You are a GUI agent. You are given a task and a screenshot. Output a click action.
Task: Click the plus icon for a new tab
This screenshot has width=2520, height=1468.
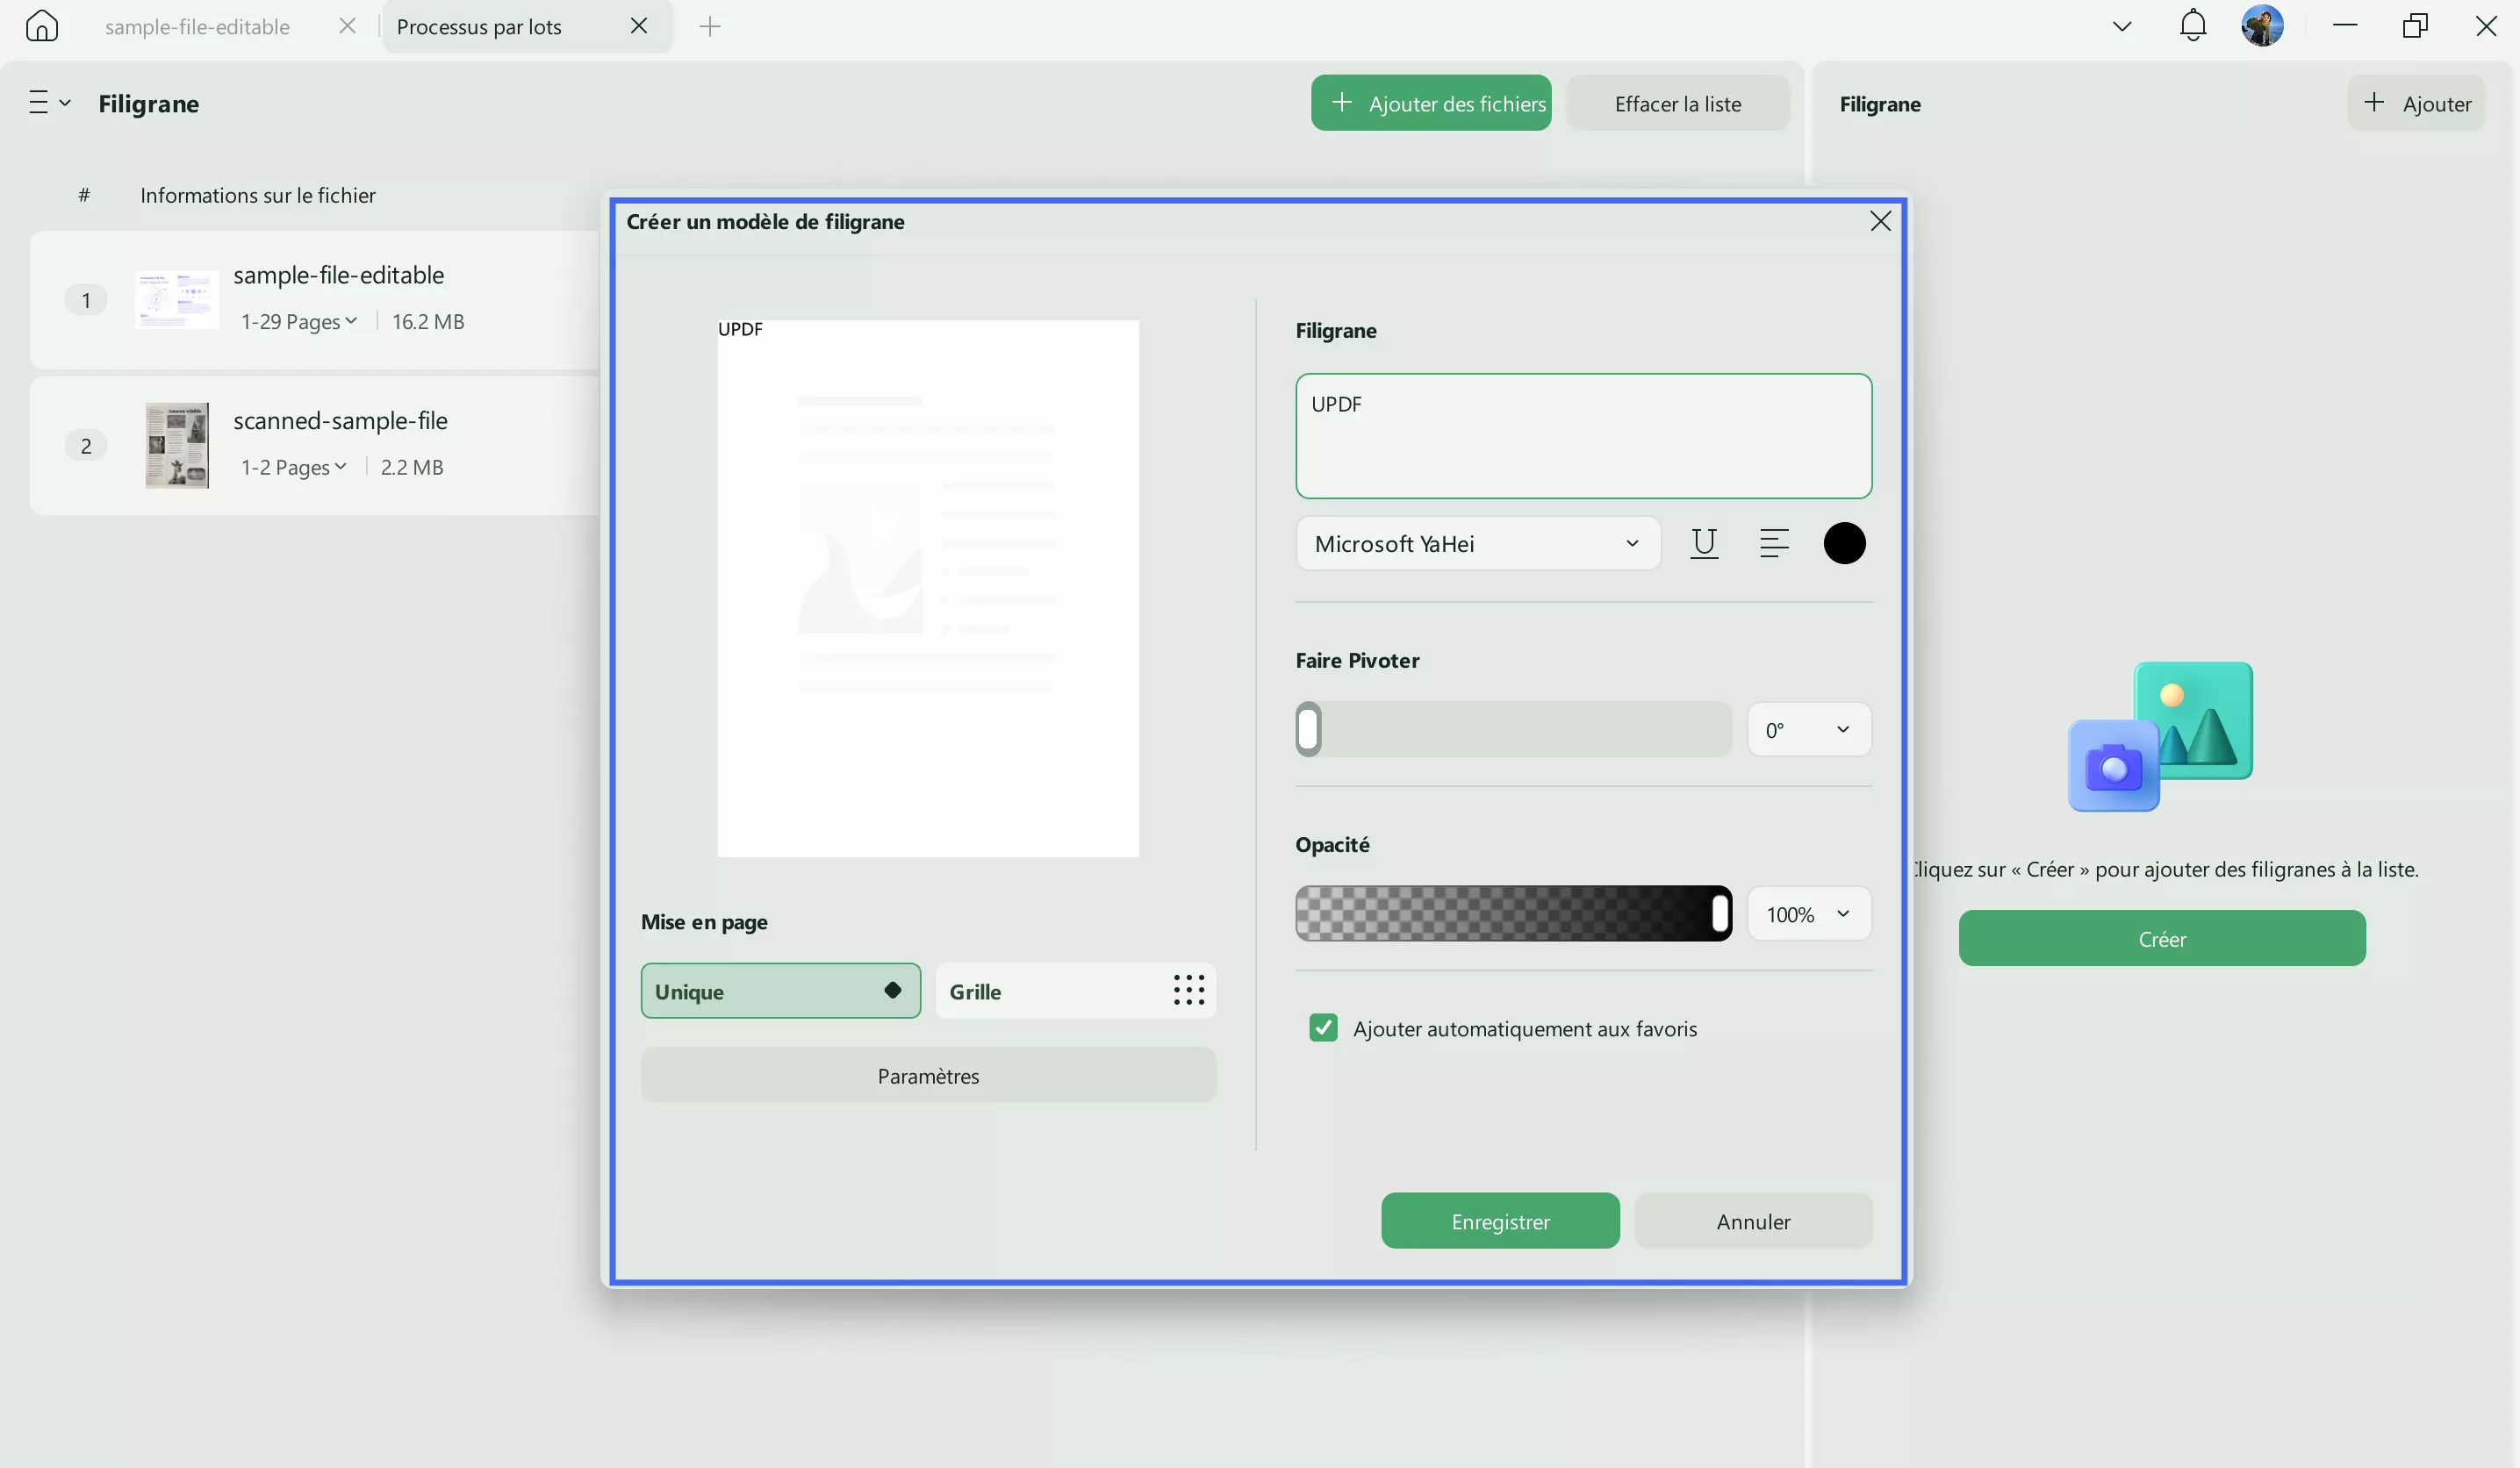(x=710, y=26)
